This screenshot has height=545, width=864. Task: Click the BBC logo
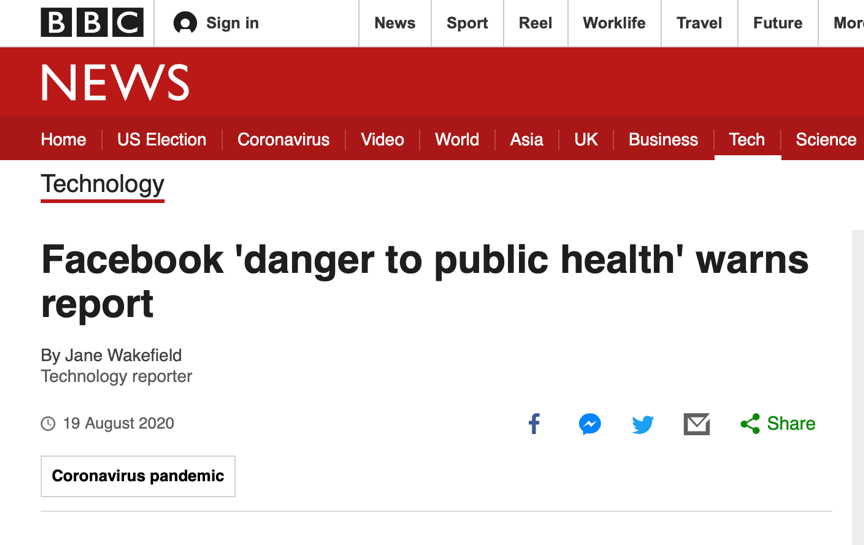(92, 23)
